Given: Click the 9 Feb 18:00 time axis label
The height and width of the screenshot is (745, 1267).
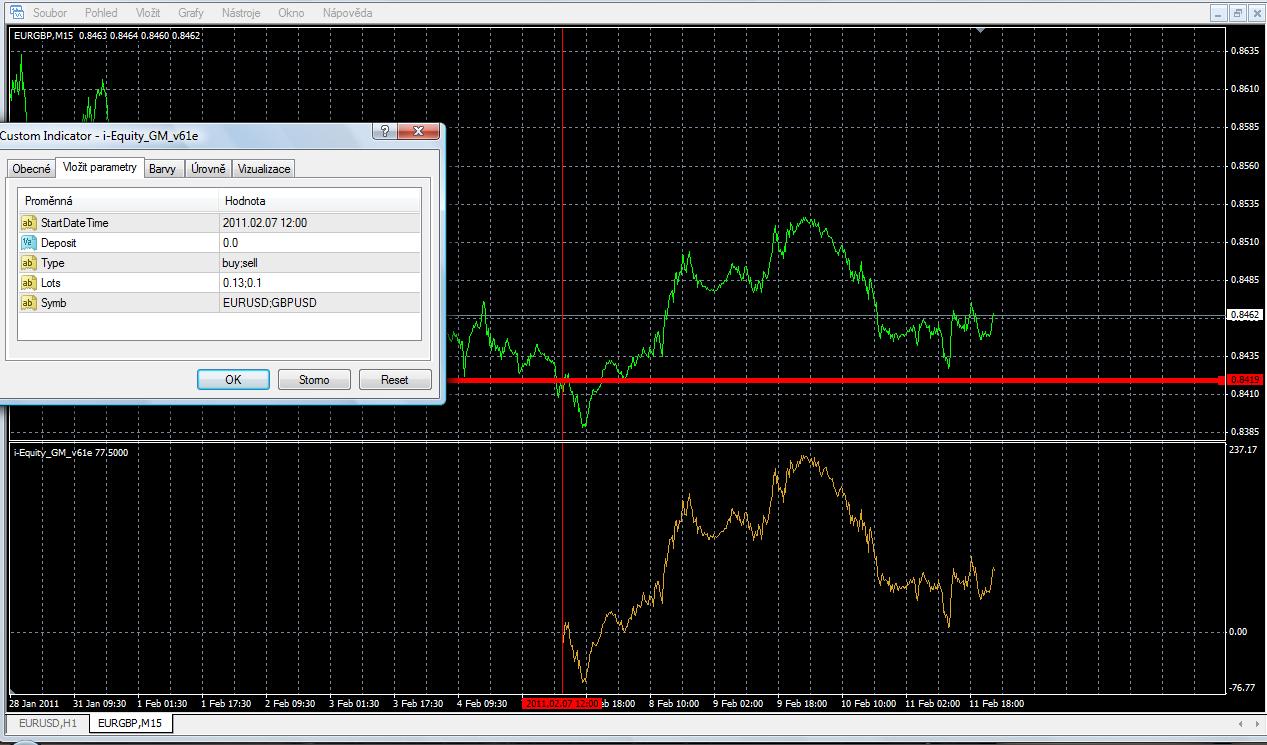Looking at the screenshot, I should click(801, 703).
